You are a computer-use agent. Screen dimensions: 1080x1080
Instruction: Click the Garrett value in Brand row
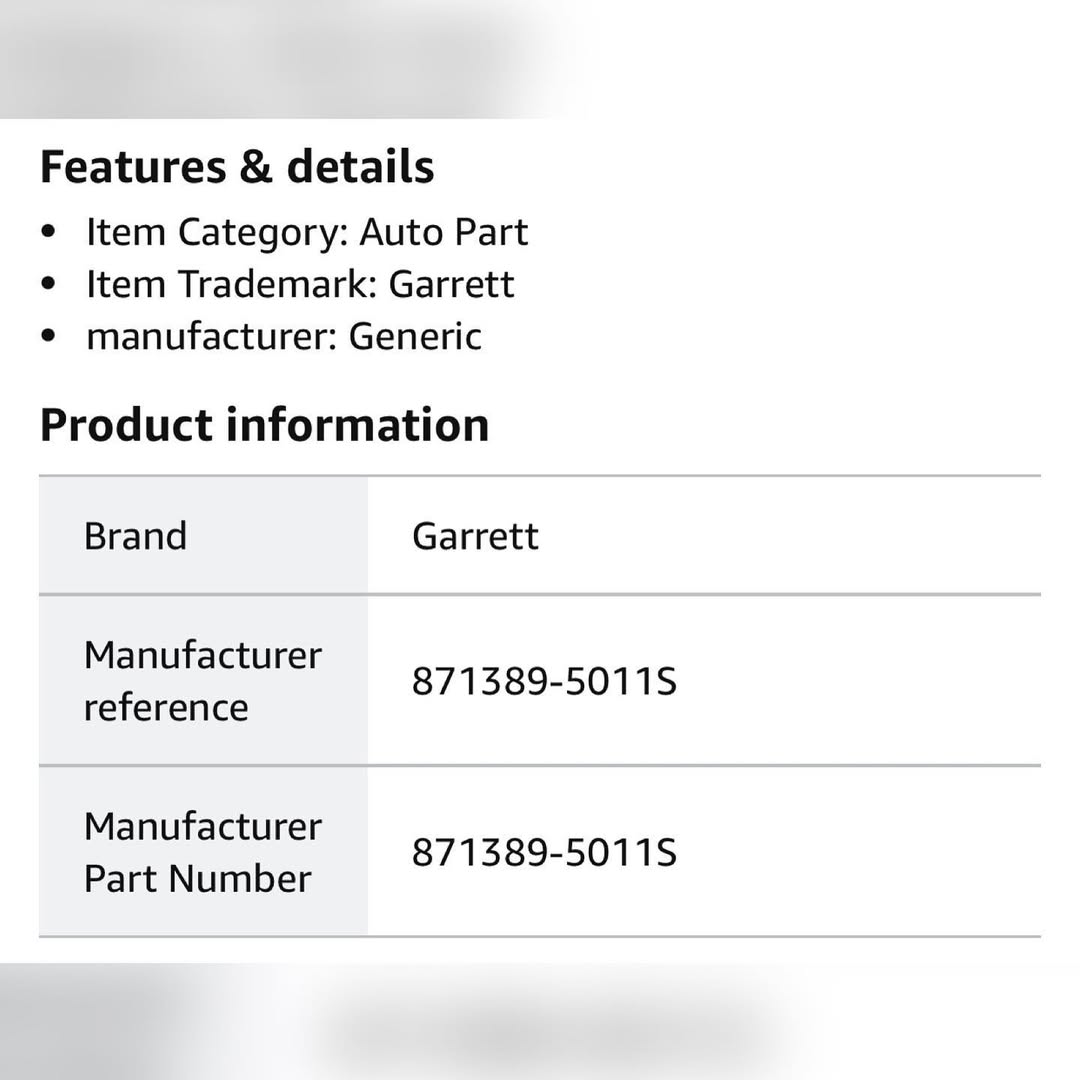click(x=475, y=537)
